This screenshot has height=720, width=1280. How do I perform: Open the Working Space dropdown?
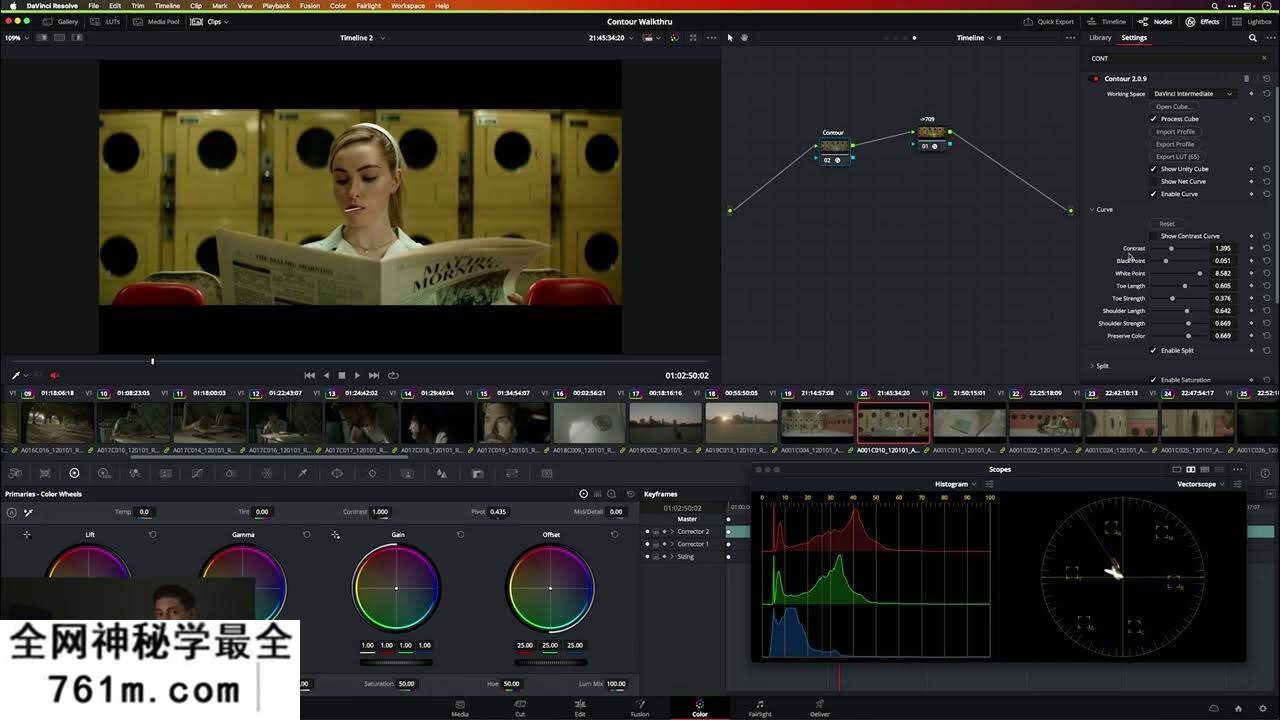pyautogui.click(x=1193, y=94)
